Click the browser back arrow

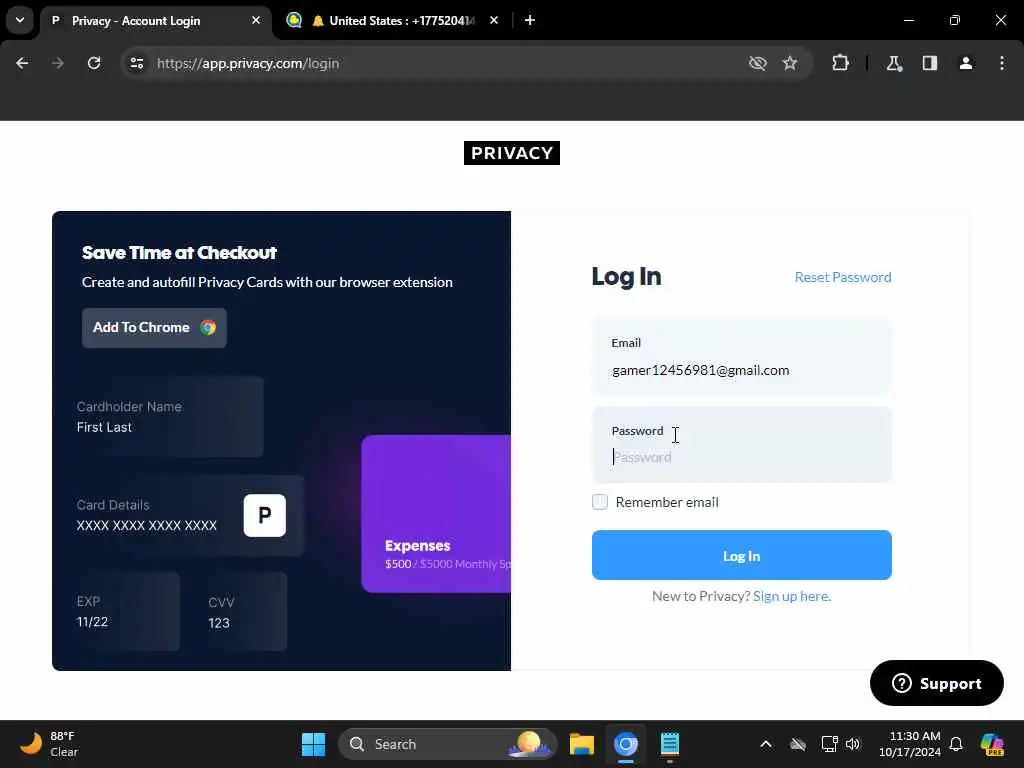(22, 63)
